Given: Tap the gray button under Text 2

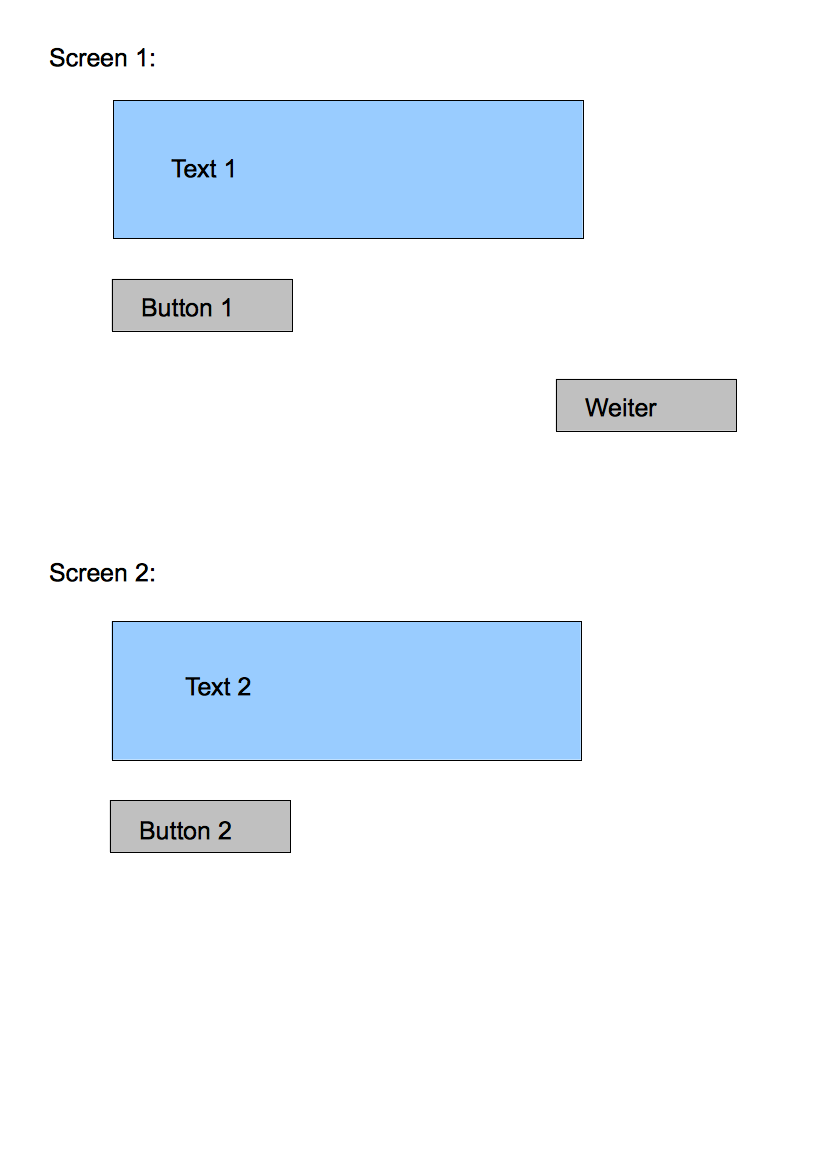Looking at the screenshot, I should (x=200, y=827).
